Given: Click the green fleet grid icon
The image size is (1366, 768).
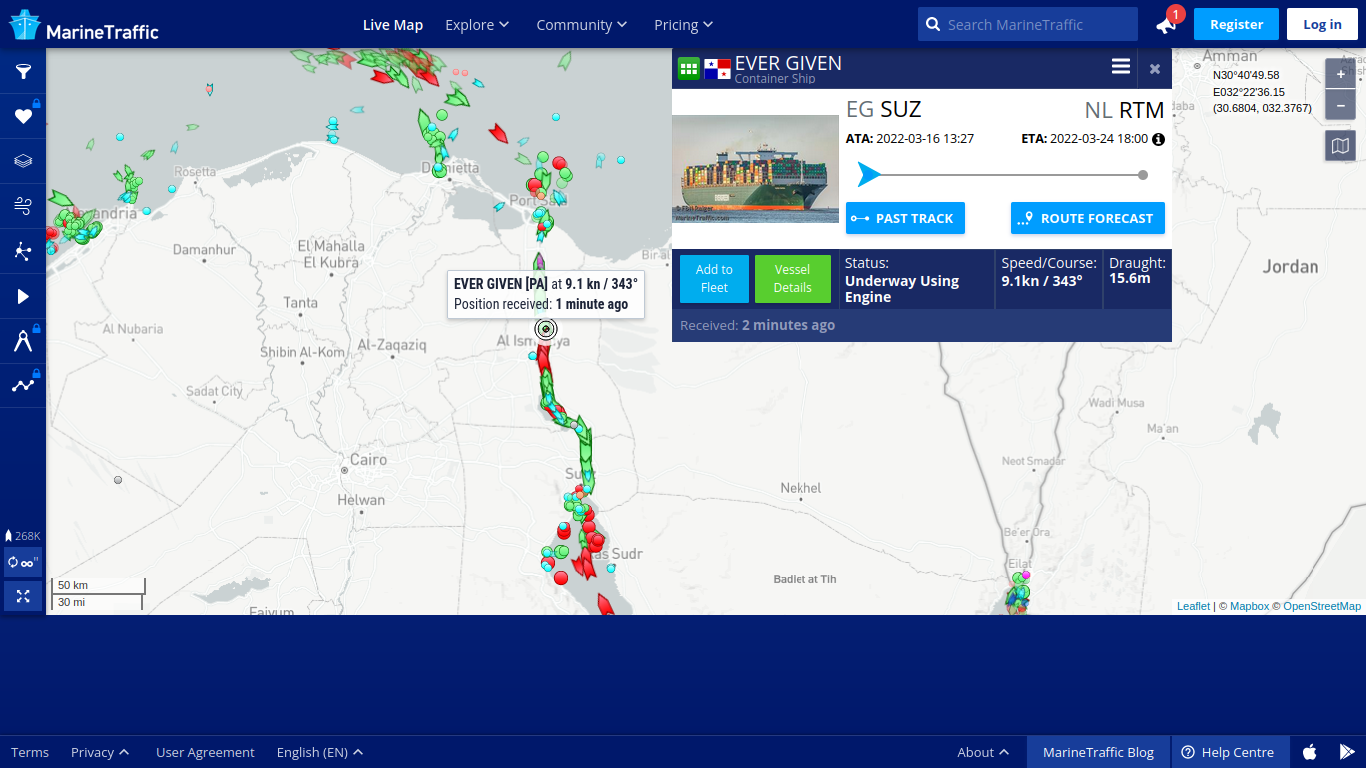Looking at the screenshot, I should coord(689,69).
